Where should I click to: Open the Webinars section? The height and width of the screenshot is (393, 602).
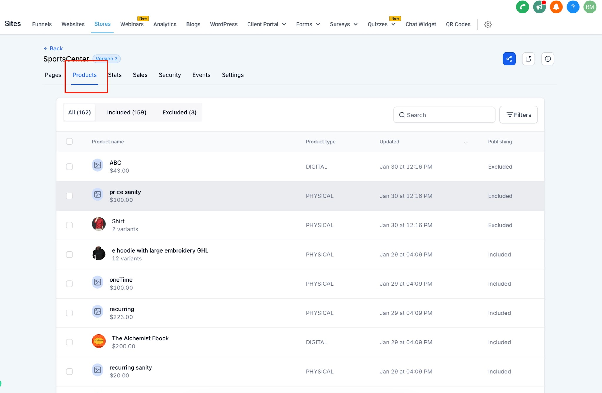pos(132,24)
